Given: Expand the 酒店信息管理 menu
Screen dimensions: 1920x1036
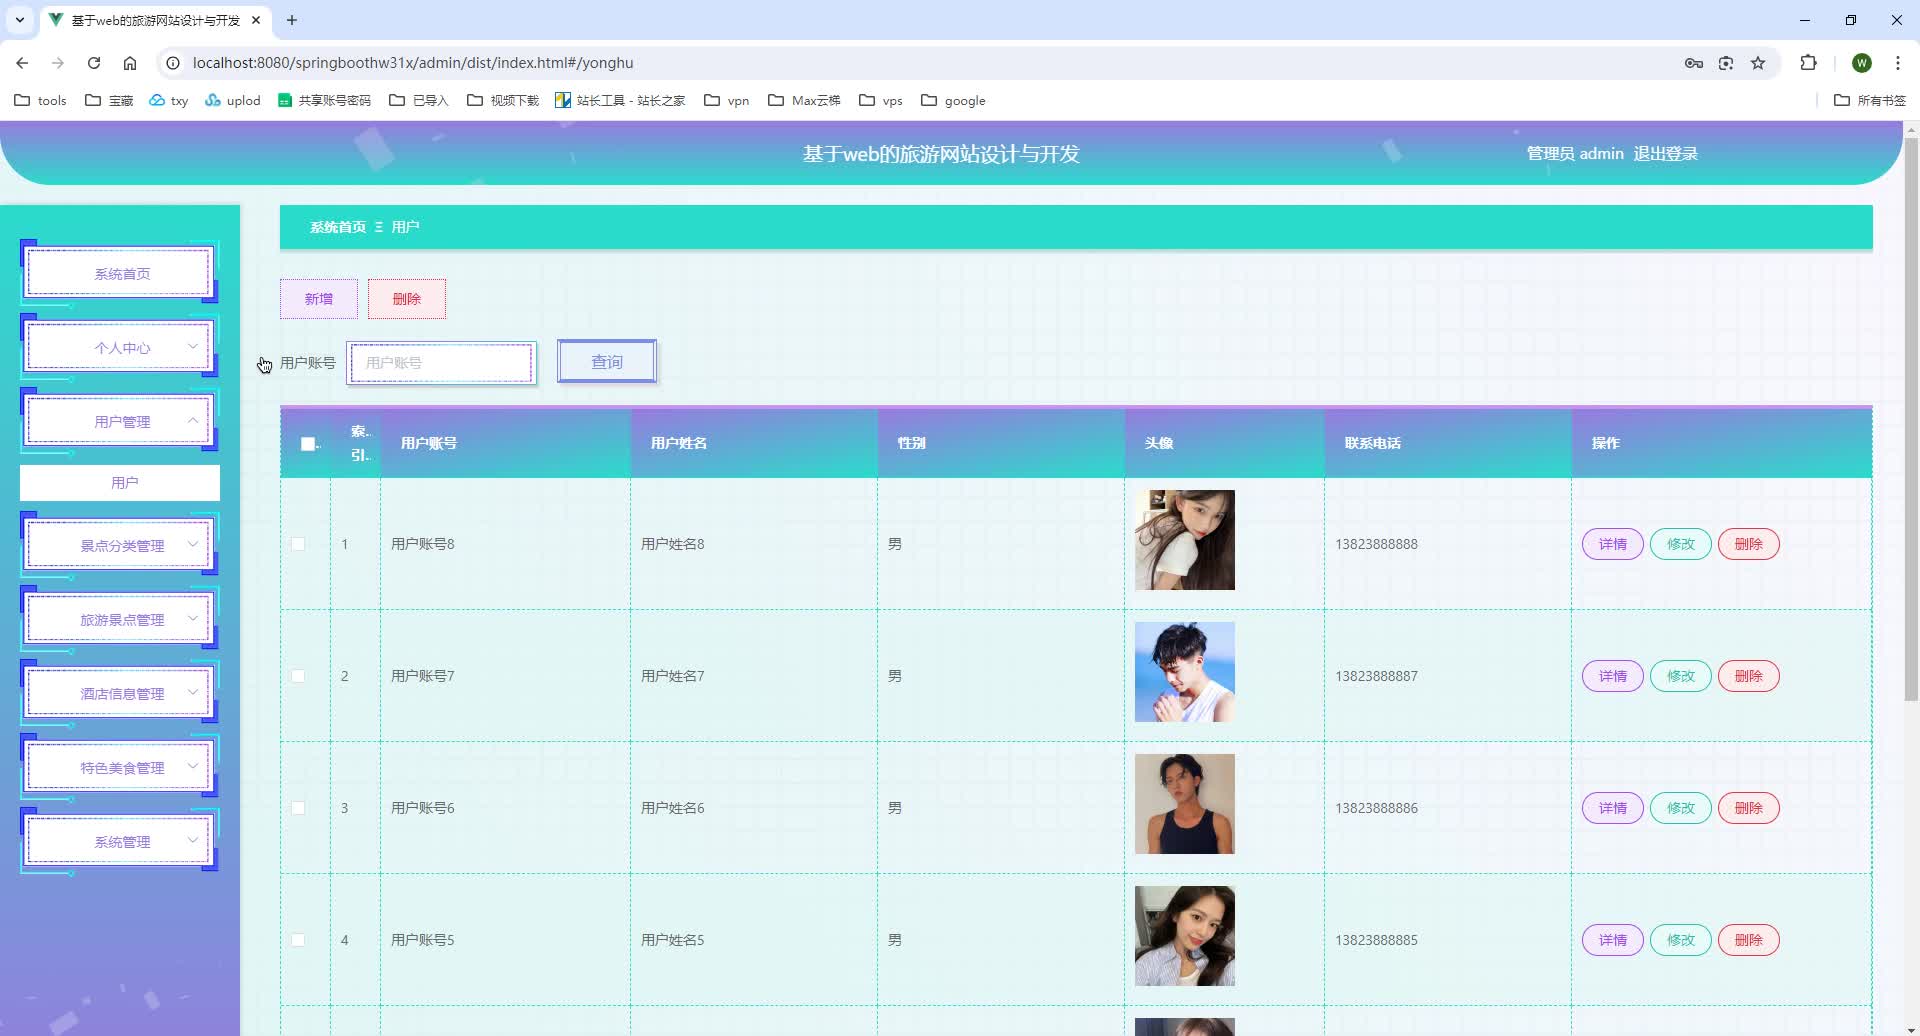Looking at the screenshot, I should coord(120,693).
